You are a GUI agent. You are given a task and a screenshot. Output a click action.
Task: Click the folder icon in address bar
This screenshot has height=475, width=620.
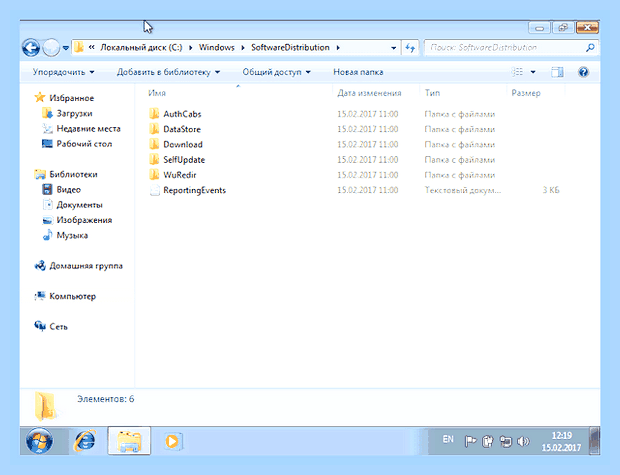point(79,47)
